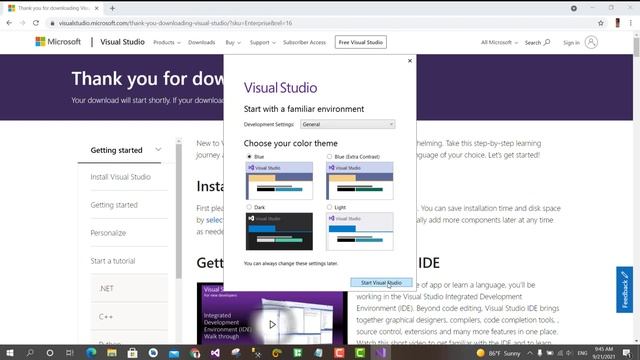Open the Feedback side tab

624,289
